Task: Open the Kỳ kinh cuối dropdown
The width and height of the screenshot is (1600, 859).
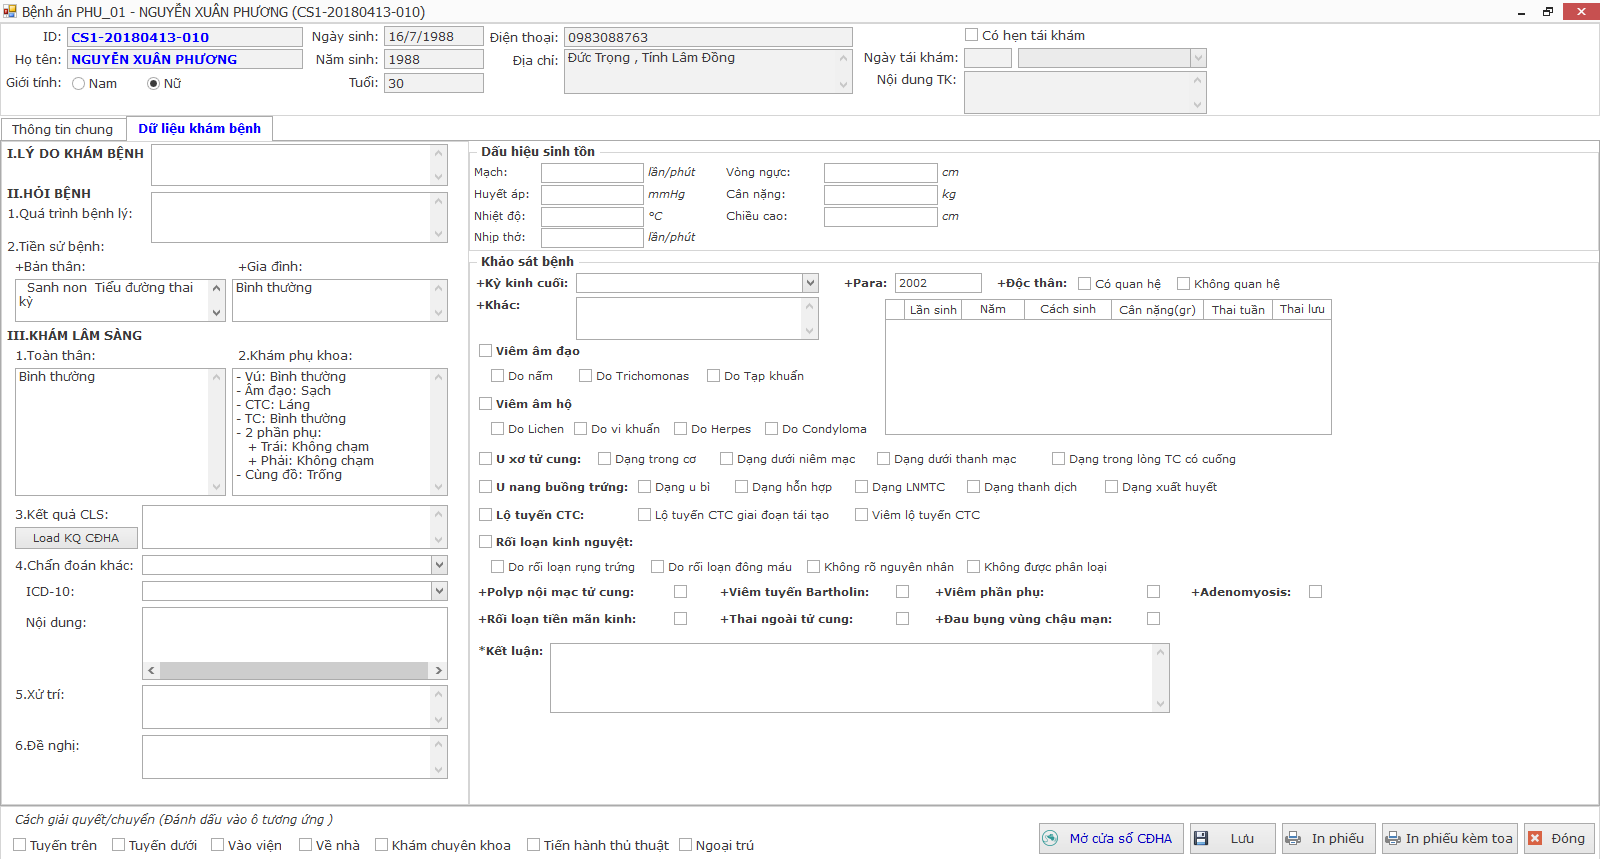Action: 810,283
